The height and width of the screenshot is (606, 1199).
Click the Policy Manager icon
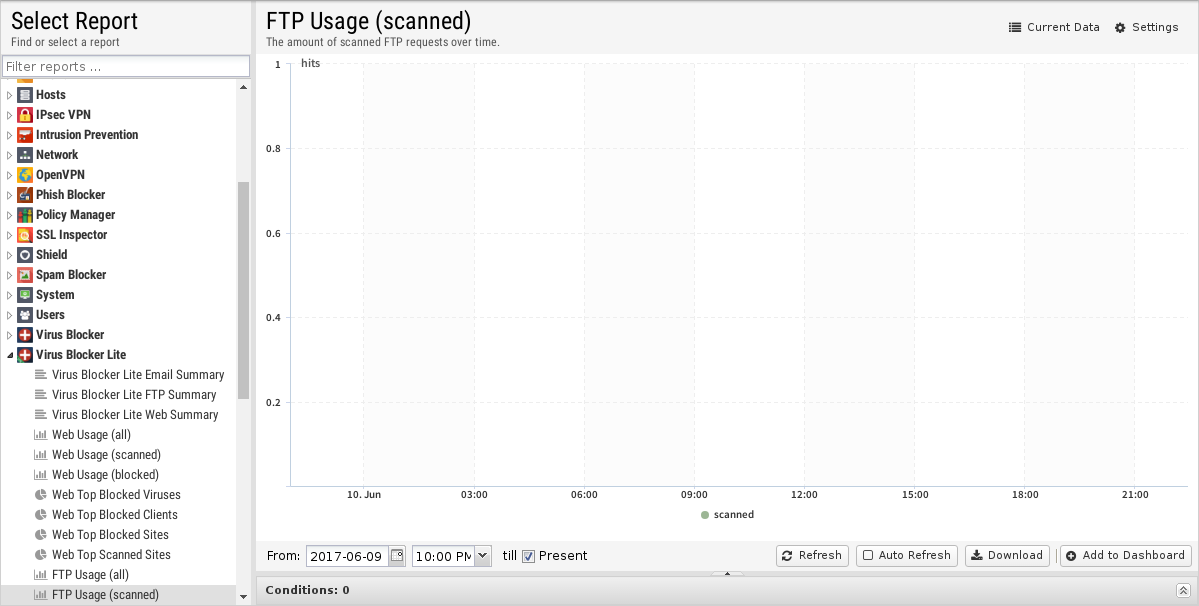click(25, 215)
